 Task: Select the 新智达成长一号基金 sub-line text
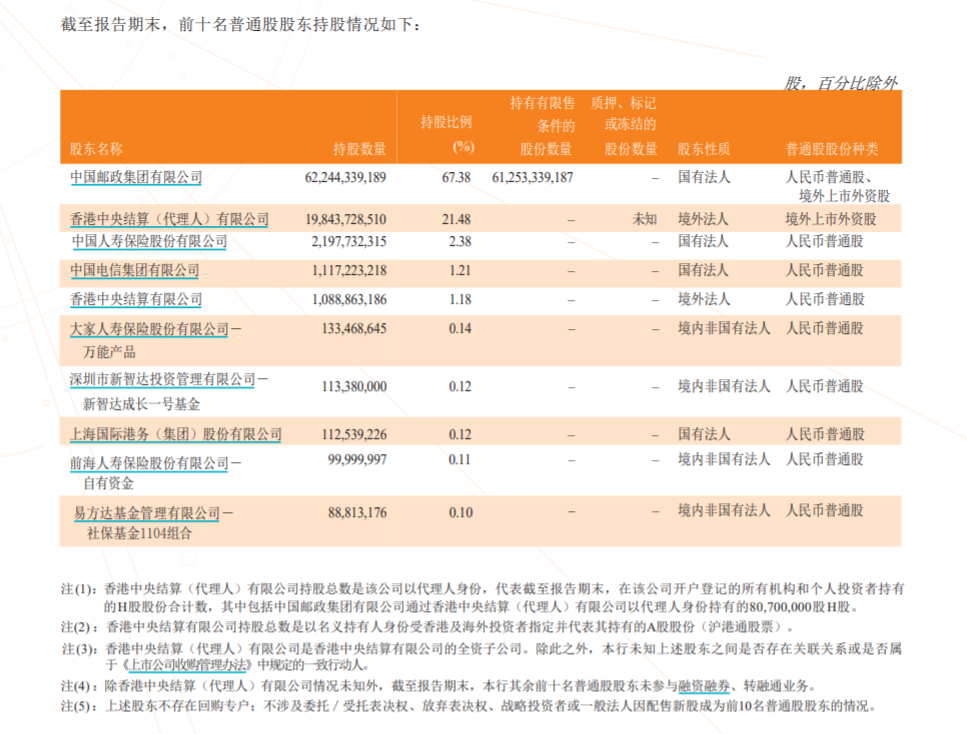[x=141, y=404]
